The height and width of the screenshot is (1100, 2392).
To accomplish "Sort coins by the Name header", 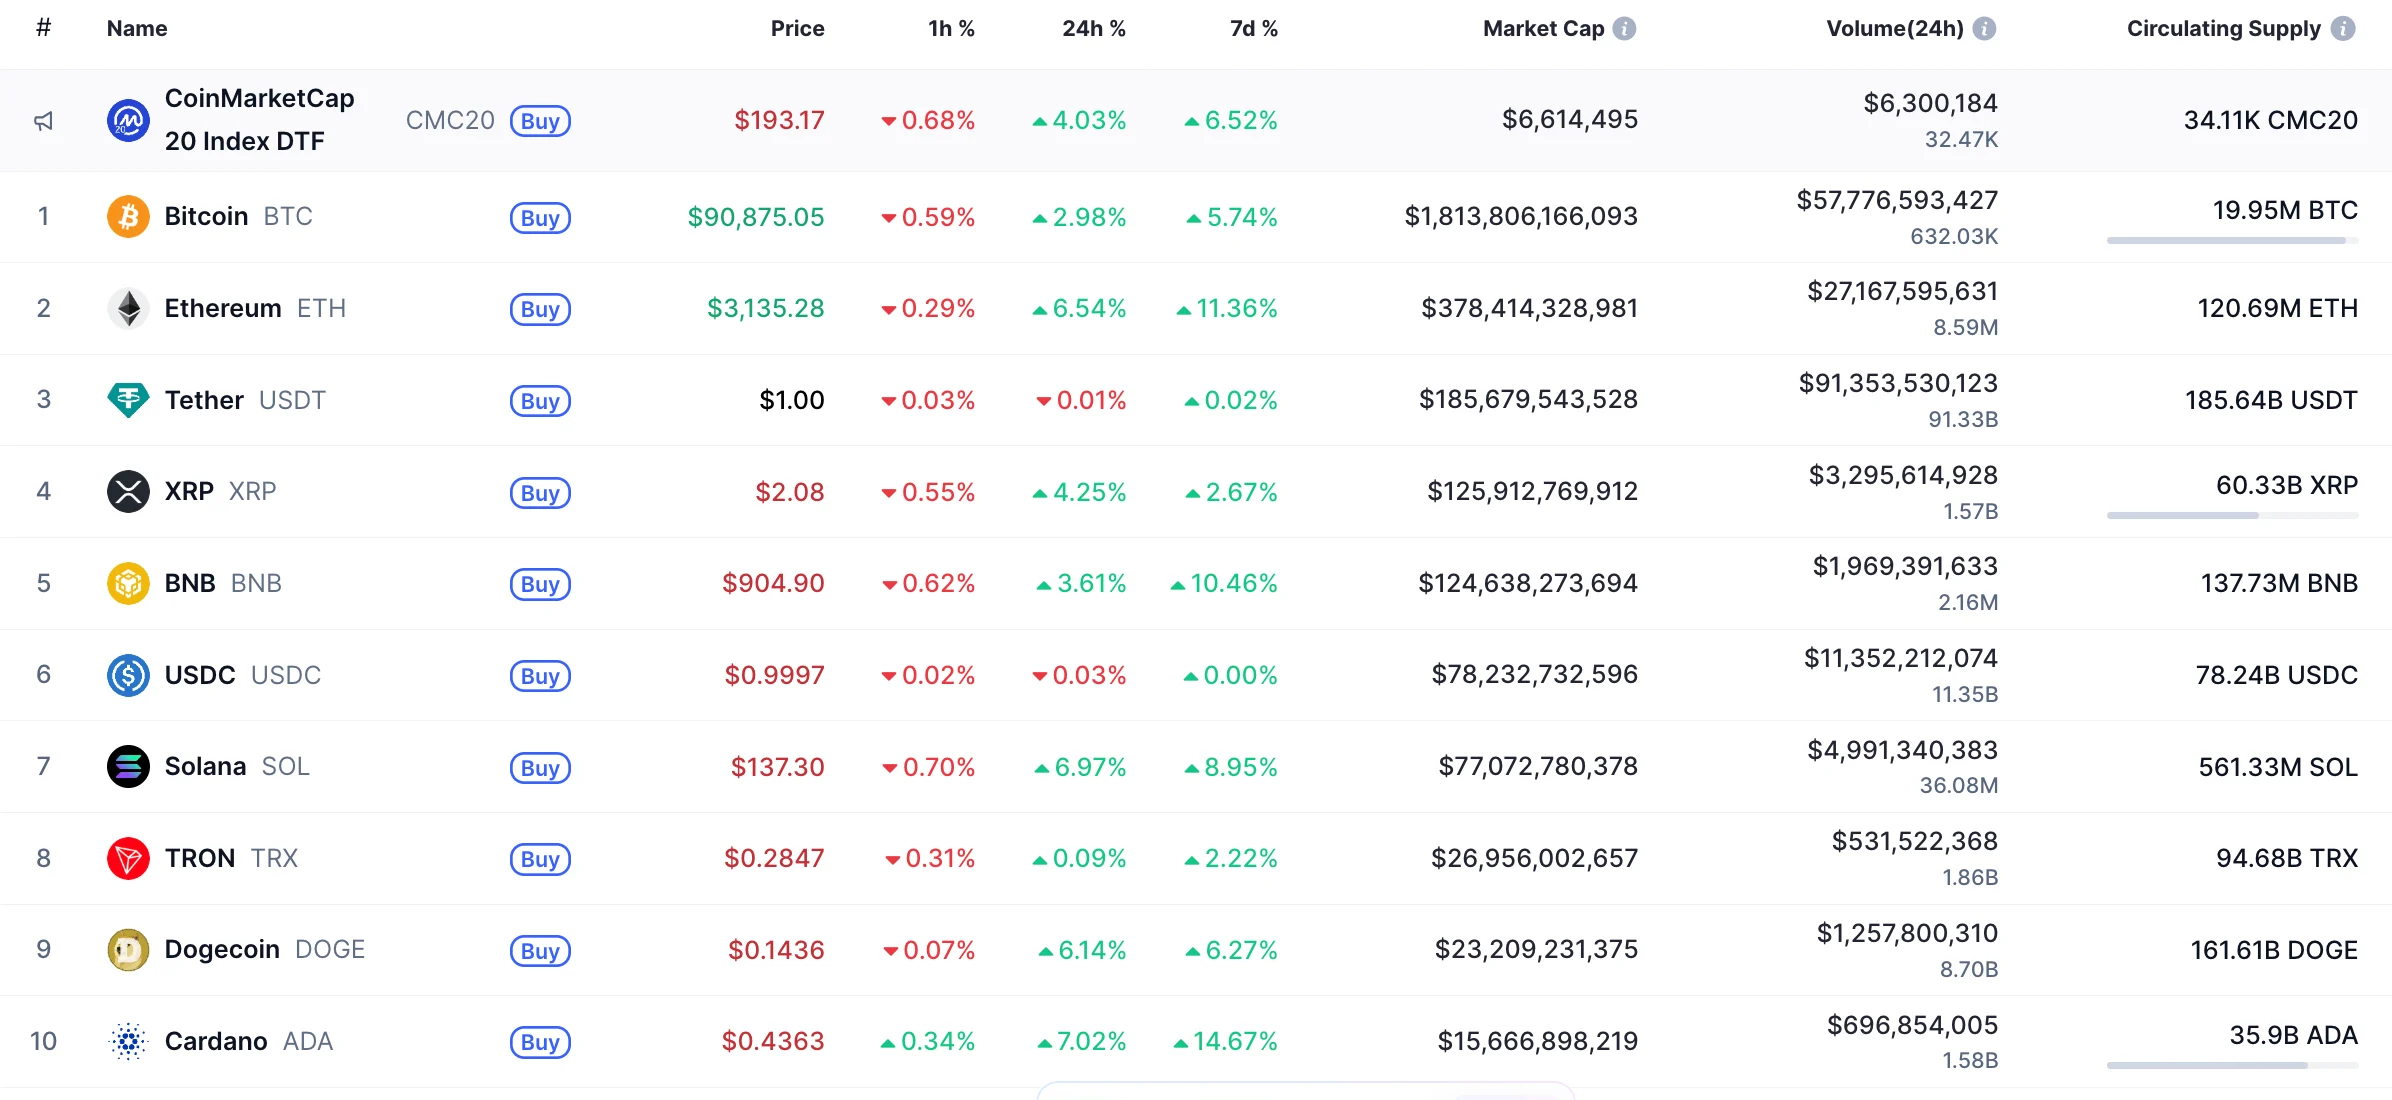I will [x=137, y=29].
